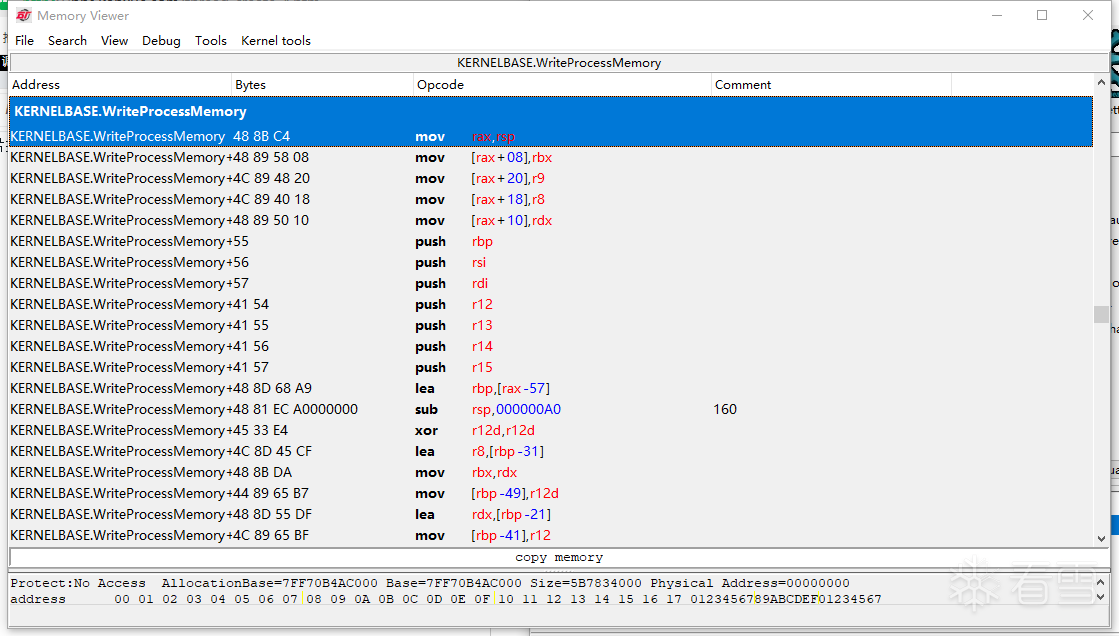The width and height of the screenshot is (1119, 636).
Task: Select the mov [rax+08],rbx row
Action: tap(551, 158)
